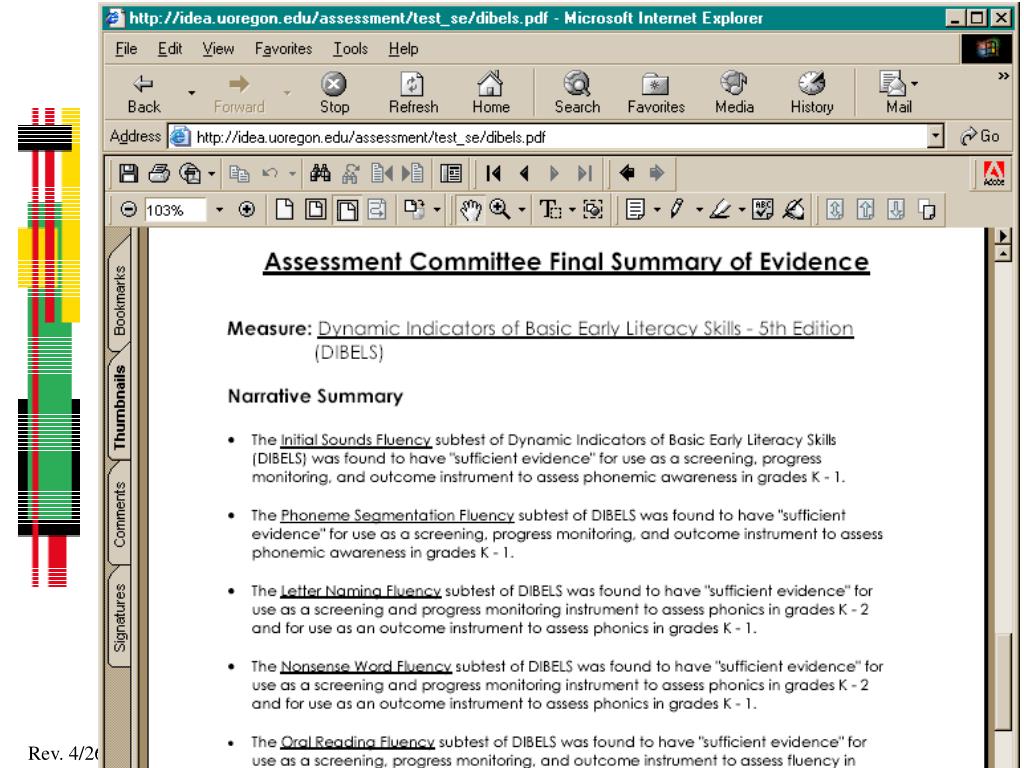The width and height of the screenshot is (1024, 768).
Task: Click the document scrollbar up arrow
Action: point(1002,253)
